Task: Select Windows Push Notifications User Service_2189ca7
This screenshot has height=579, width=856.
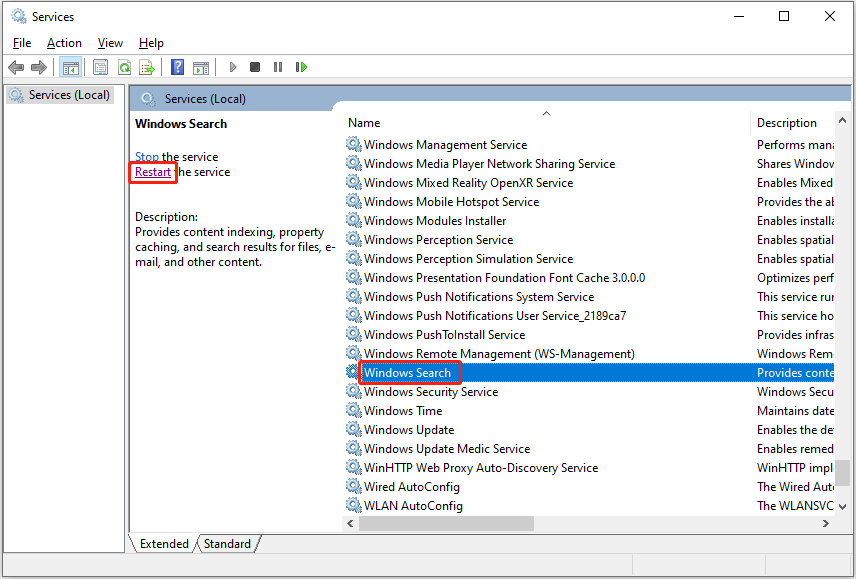Action: coord(495,315)
